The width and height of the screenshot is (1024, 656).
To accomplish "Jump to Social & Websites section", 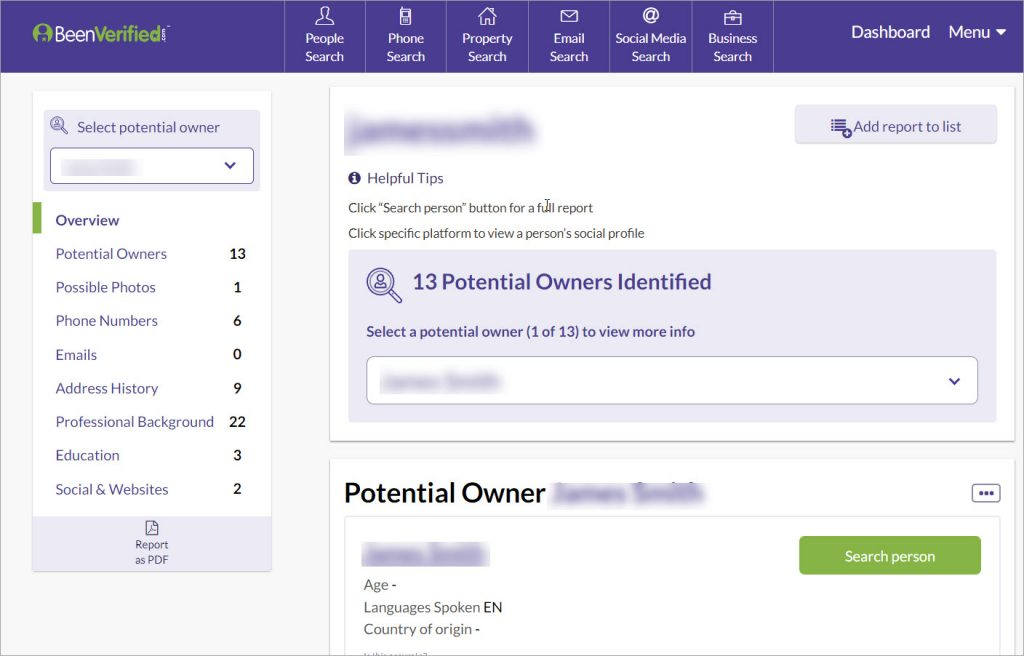I will pyautogui.click(x=112, y=489).
